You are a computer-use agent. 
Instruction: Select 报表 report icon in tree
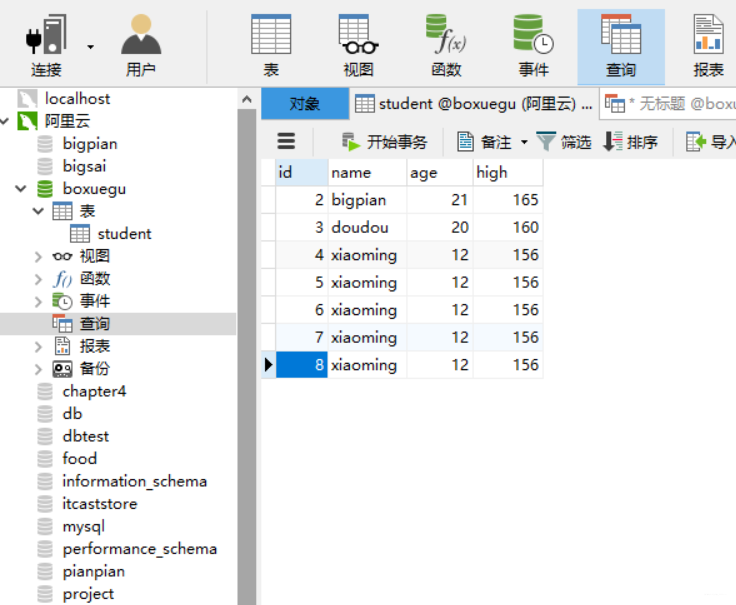62,346
